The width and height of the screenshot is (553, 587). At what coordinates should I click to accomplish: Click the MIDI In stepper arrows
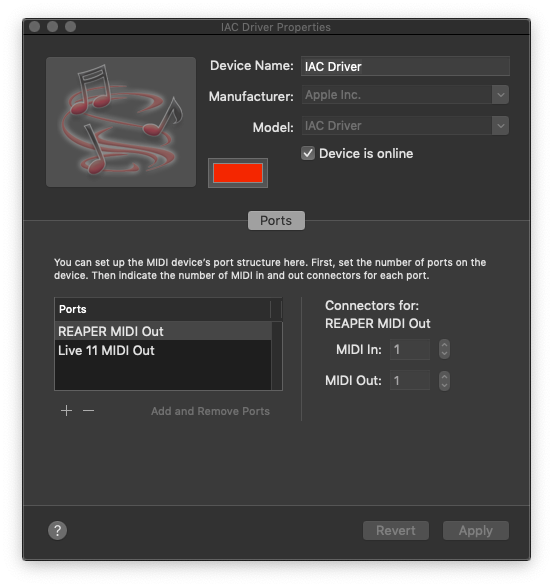(x=444, y=350)
